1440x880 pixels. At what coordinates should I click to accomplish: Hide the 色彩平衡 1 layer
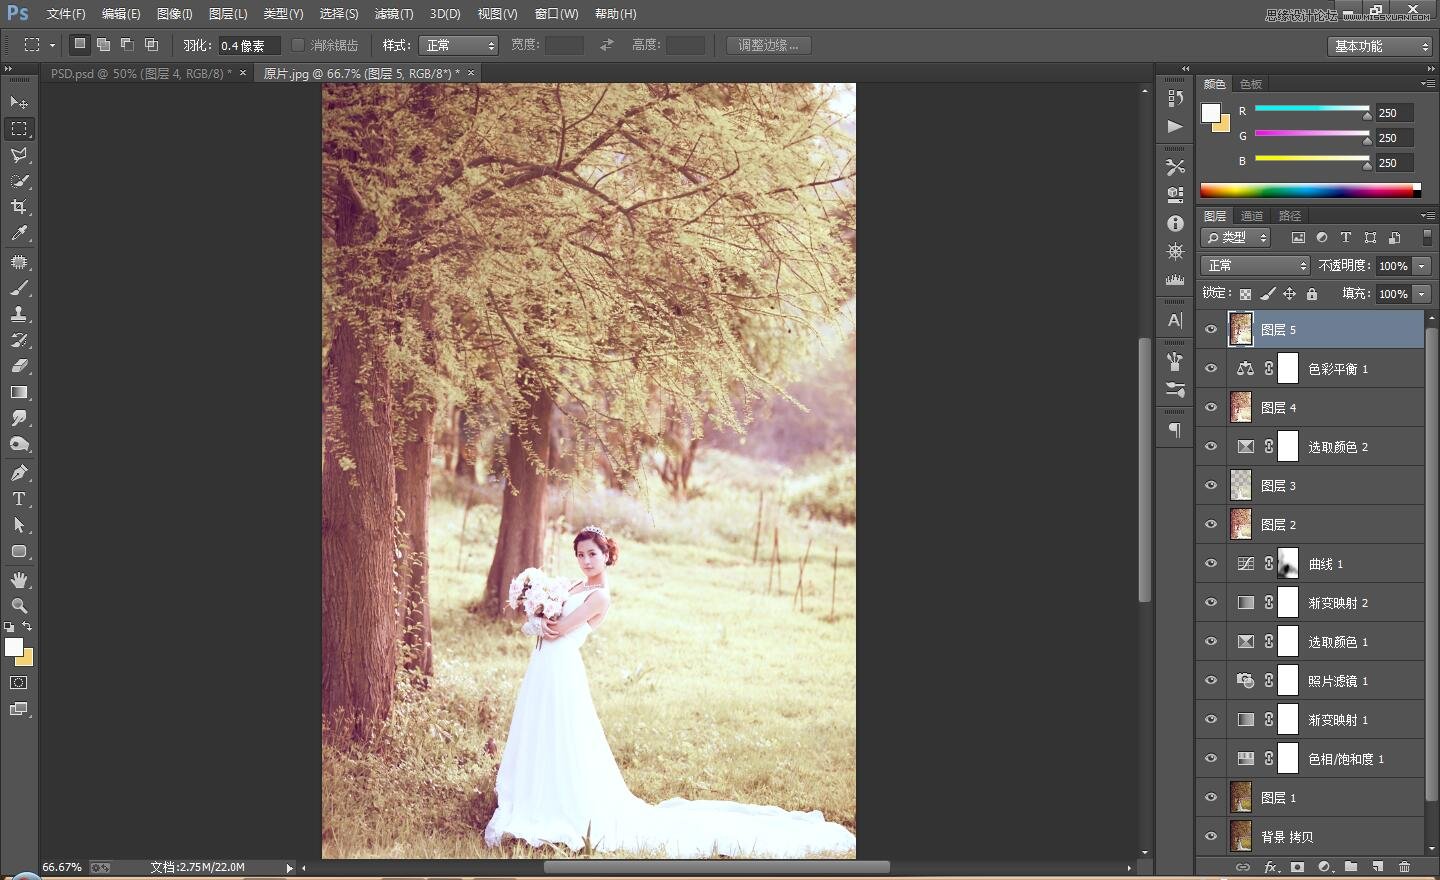point(1211,369)
